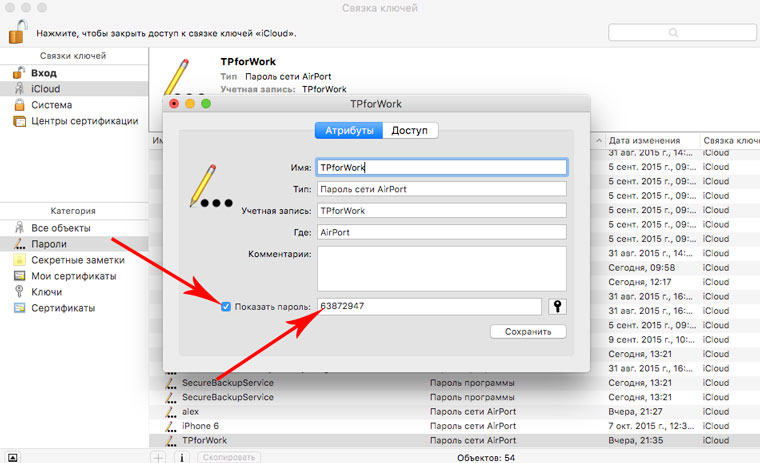This screenshot has width=760, height=463.
Task: Click the Имя text field with TPforWork
Action: click(x=442, y=167)
